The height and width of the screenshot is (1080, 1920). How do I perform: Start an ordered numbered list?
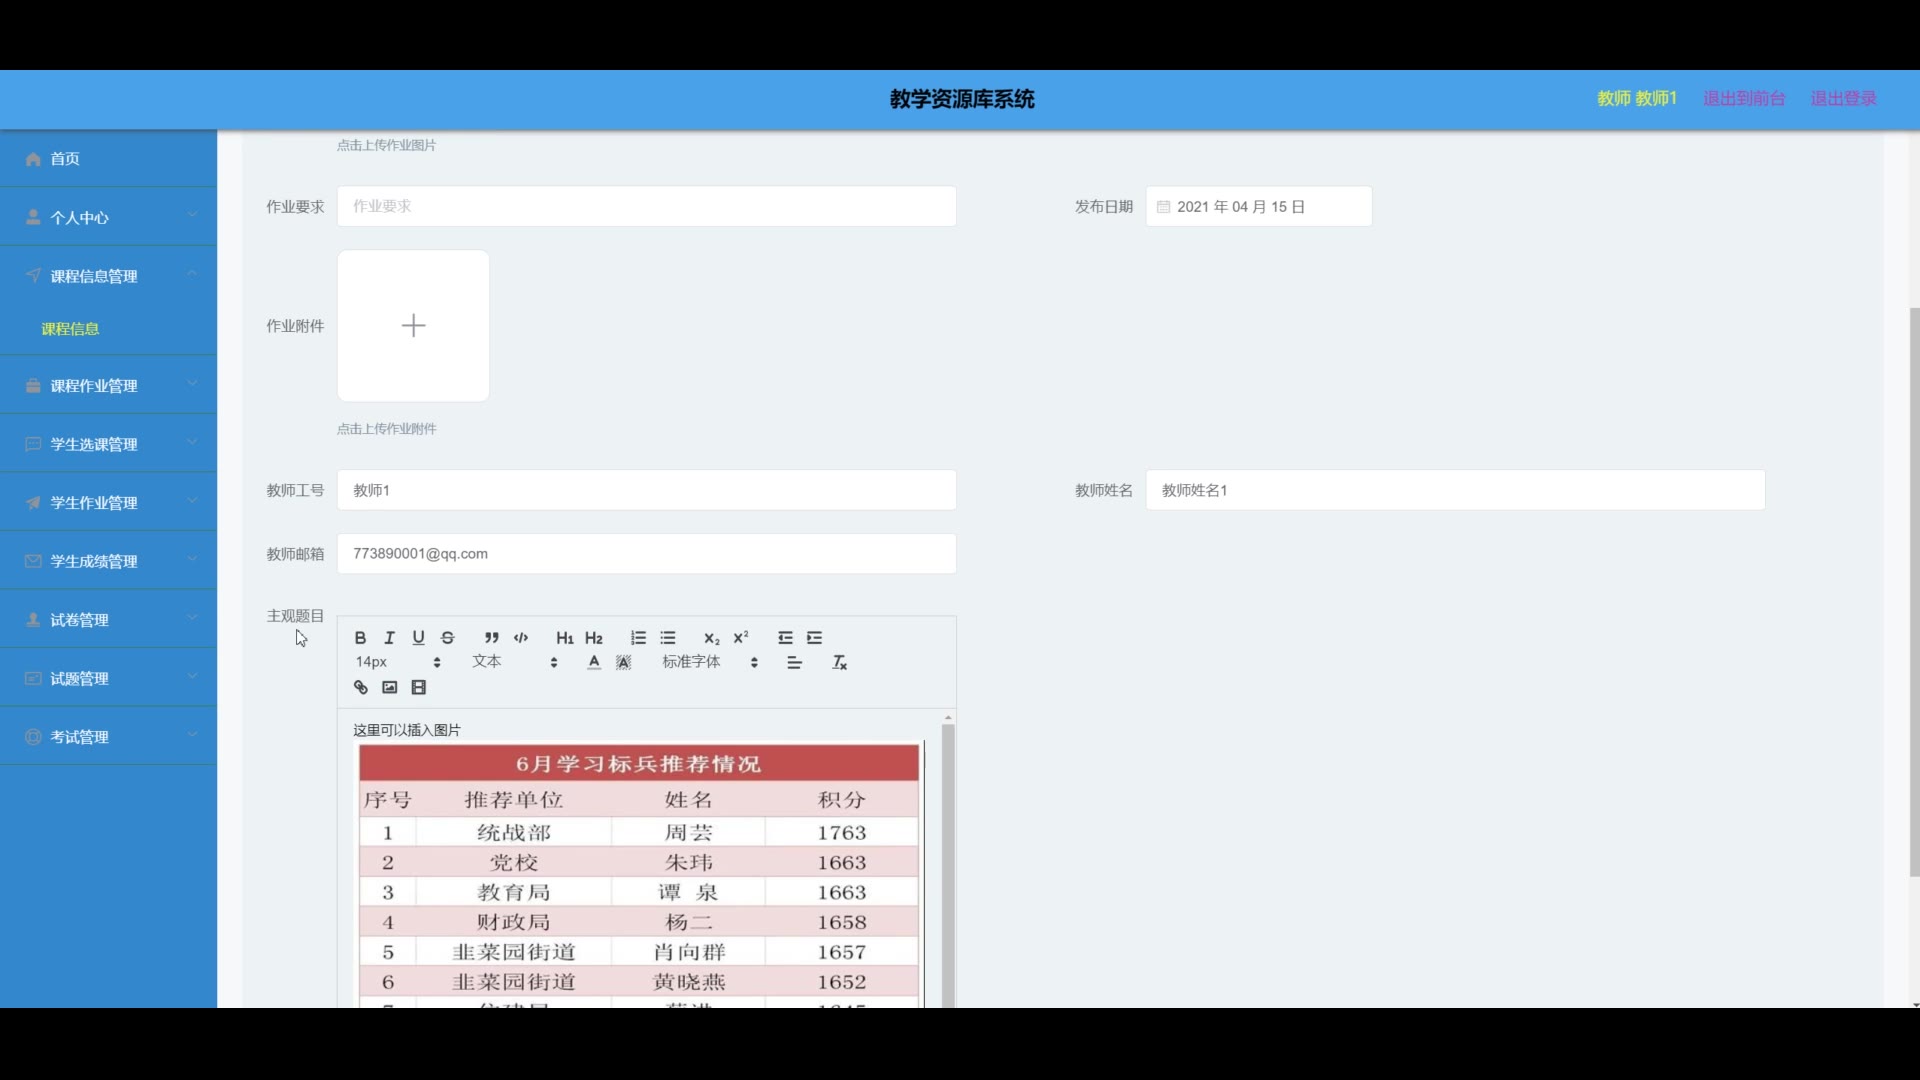(x=638, y=638)
